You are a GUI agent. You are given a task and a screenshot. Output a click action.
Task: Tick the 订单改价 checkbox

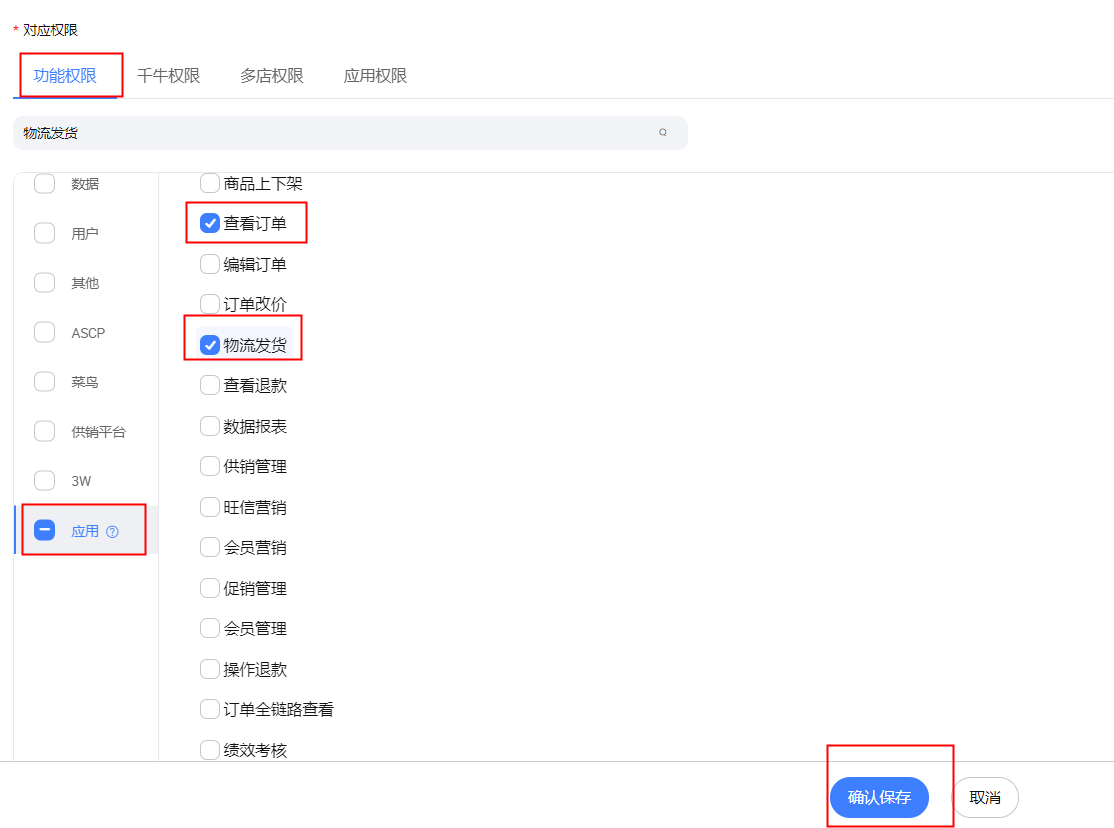(x=210, y=304)
